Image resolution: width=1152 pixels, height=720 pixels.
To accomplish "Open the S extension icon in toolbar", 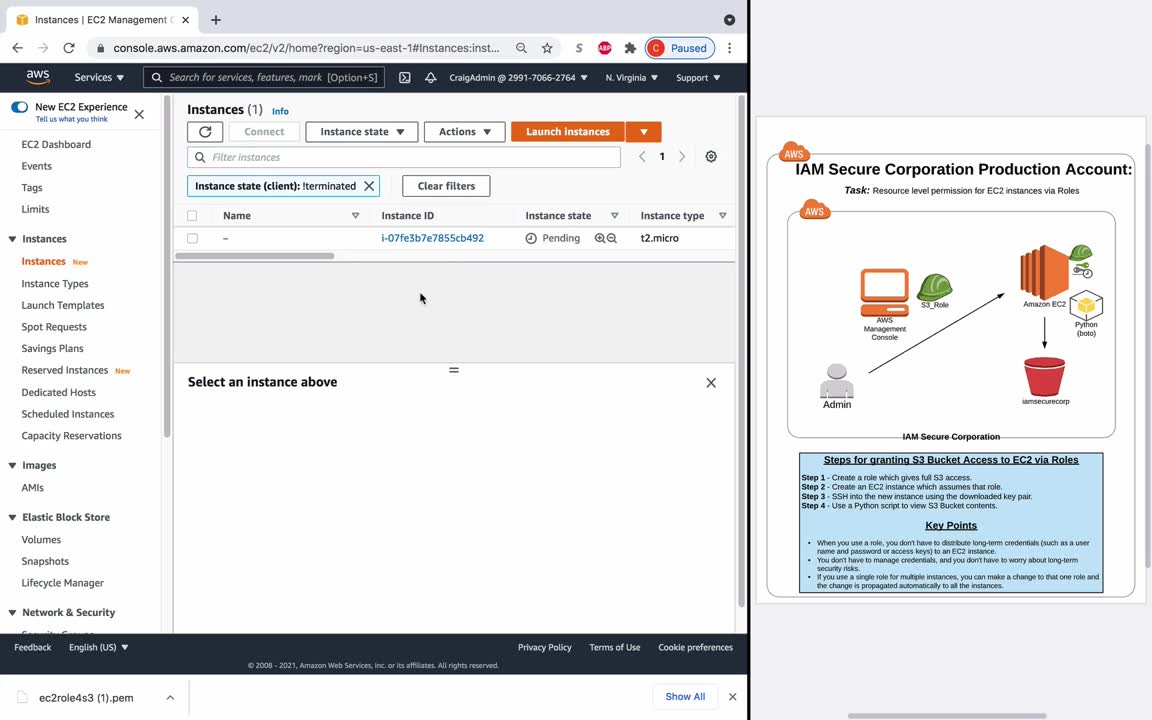I will tap(579, 48).
